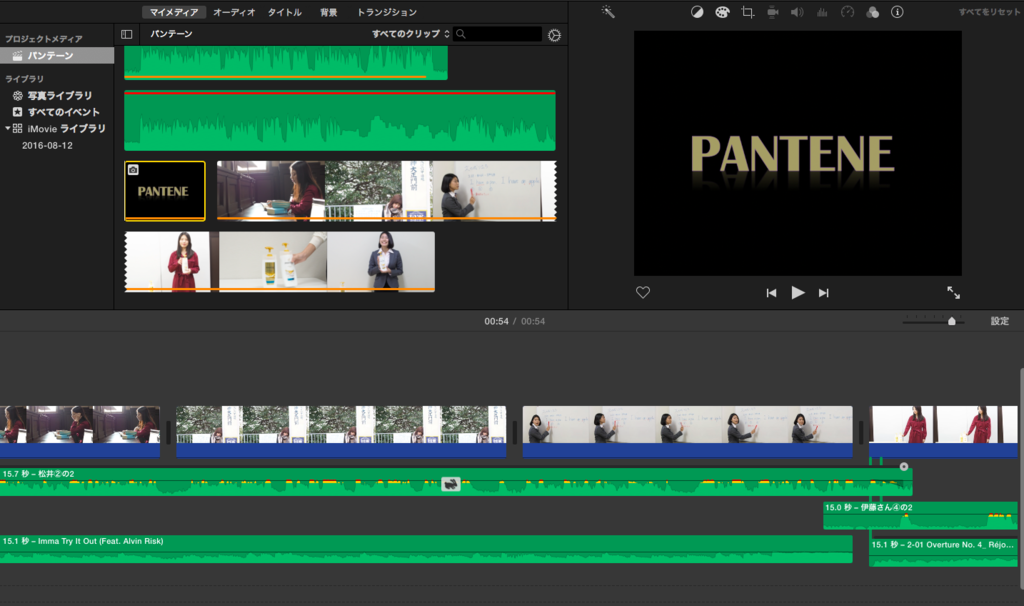The image size is (1024, 606).
Task: Click the media browser search field
Action: click(498, 34)
